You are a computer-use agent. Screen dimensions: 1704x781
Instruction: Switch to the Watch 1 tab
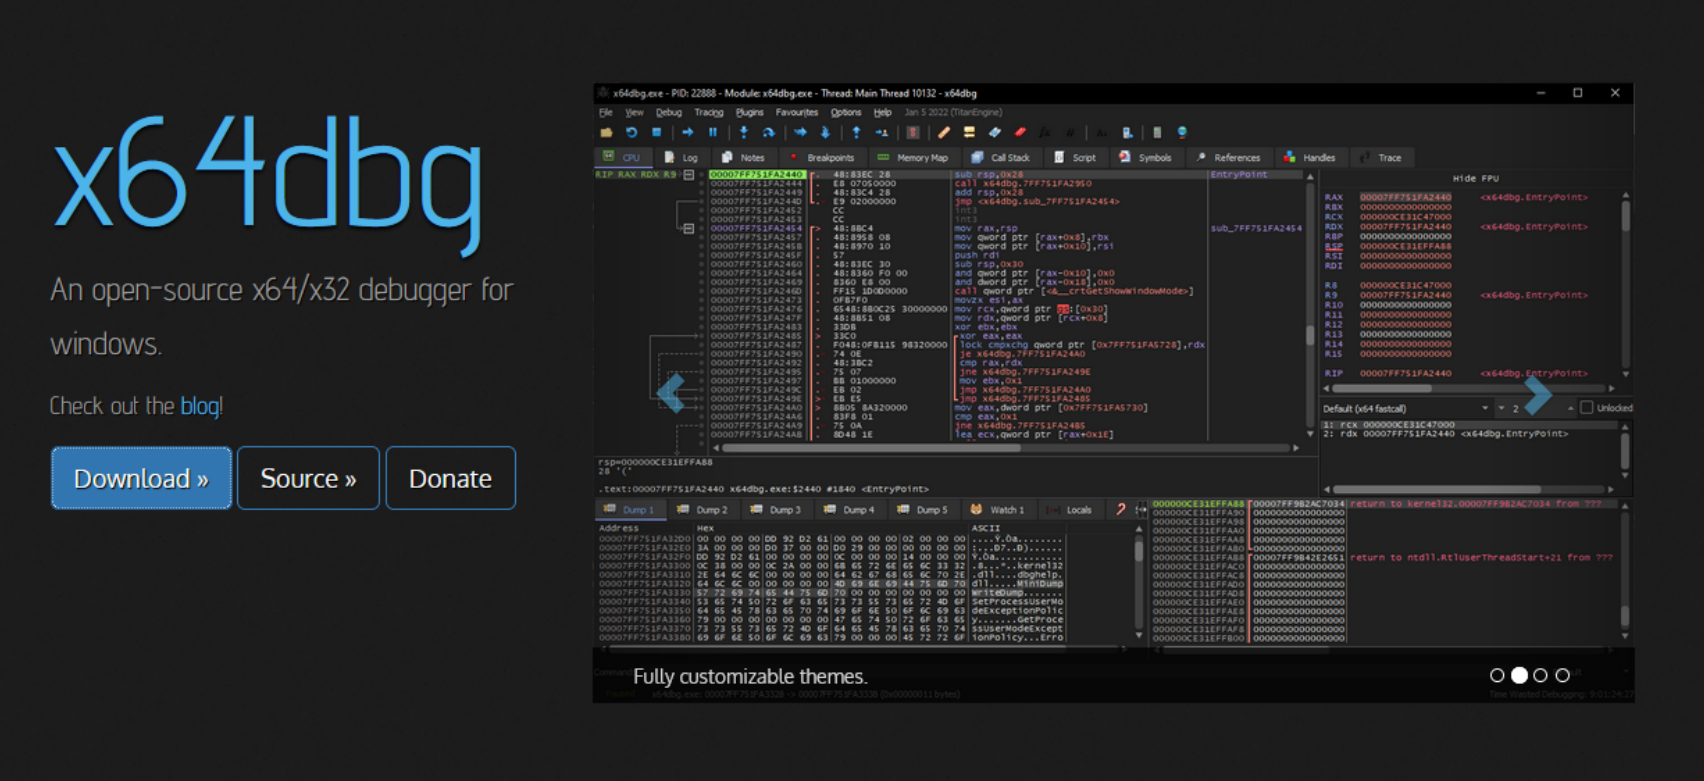pyautogui.click(x=998, y=510)
